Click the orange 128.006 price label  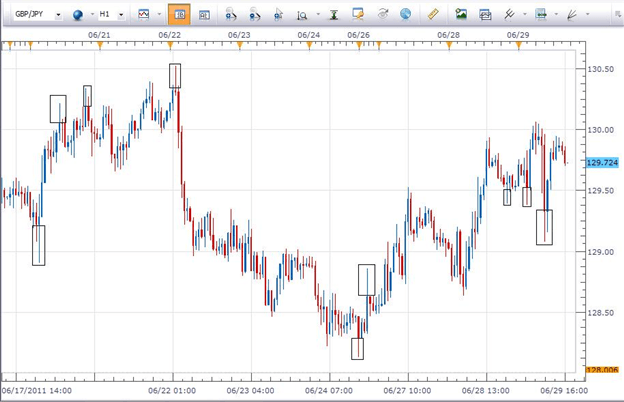[602, 370]
